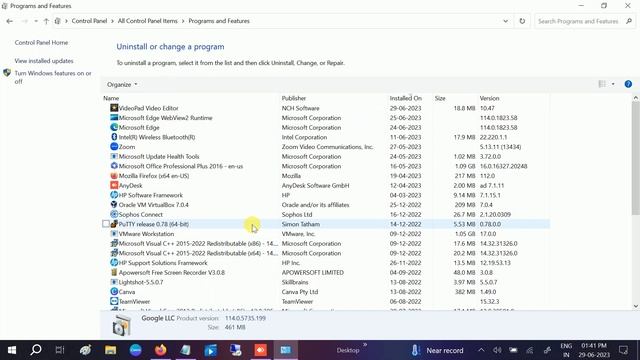Screen dimensions: 640x360
Task: Open Turn Windows features on or off
Action: point(53,77)
